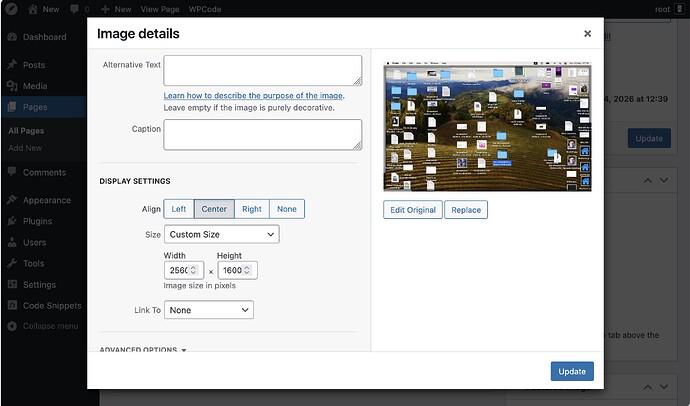Open Posts in the admin sidebar
690x406 pixels.
click(x=34, y=65)
